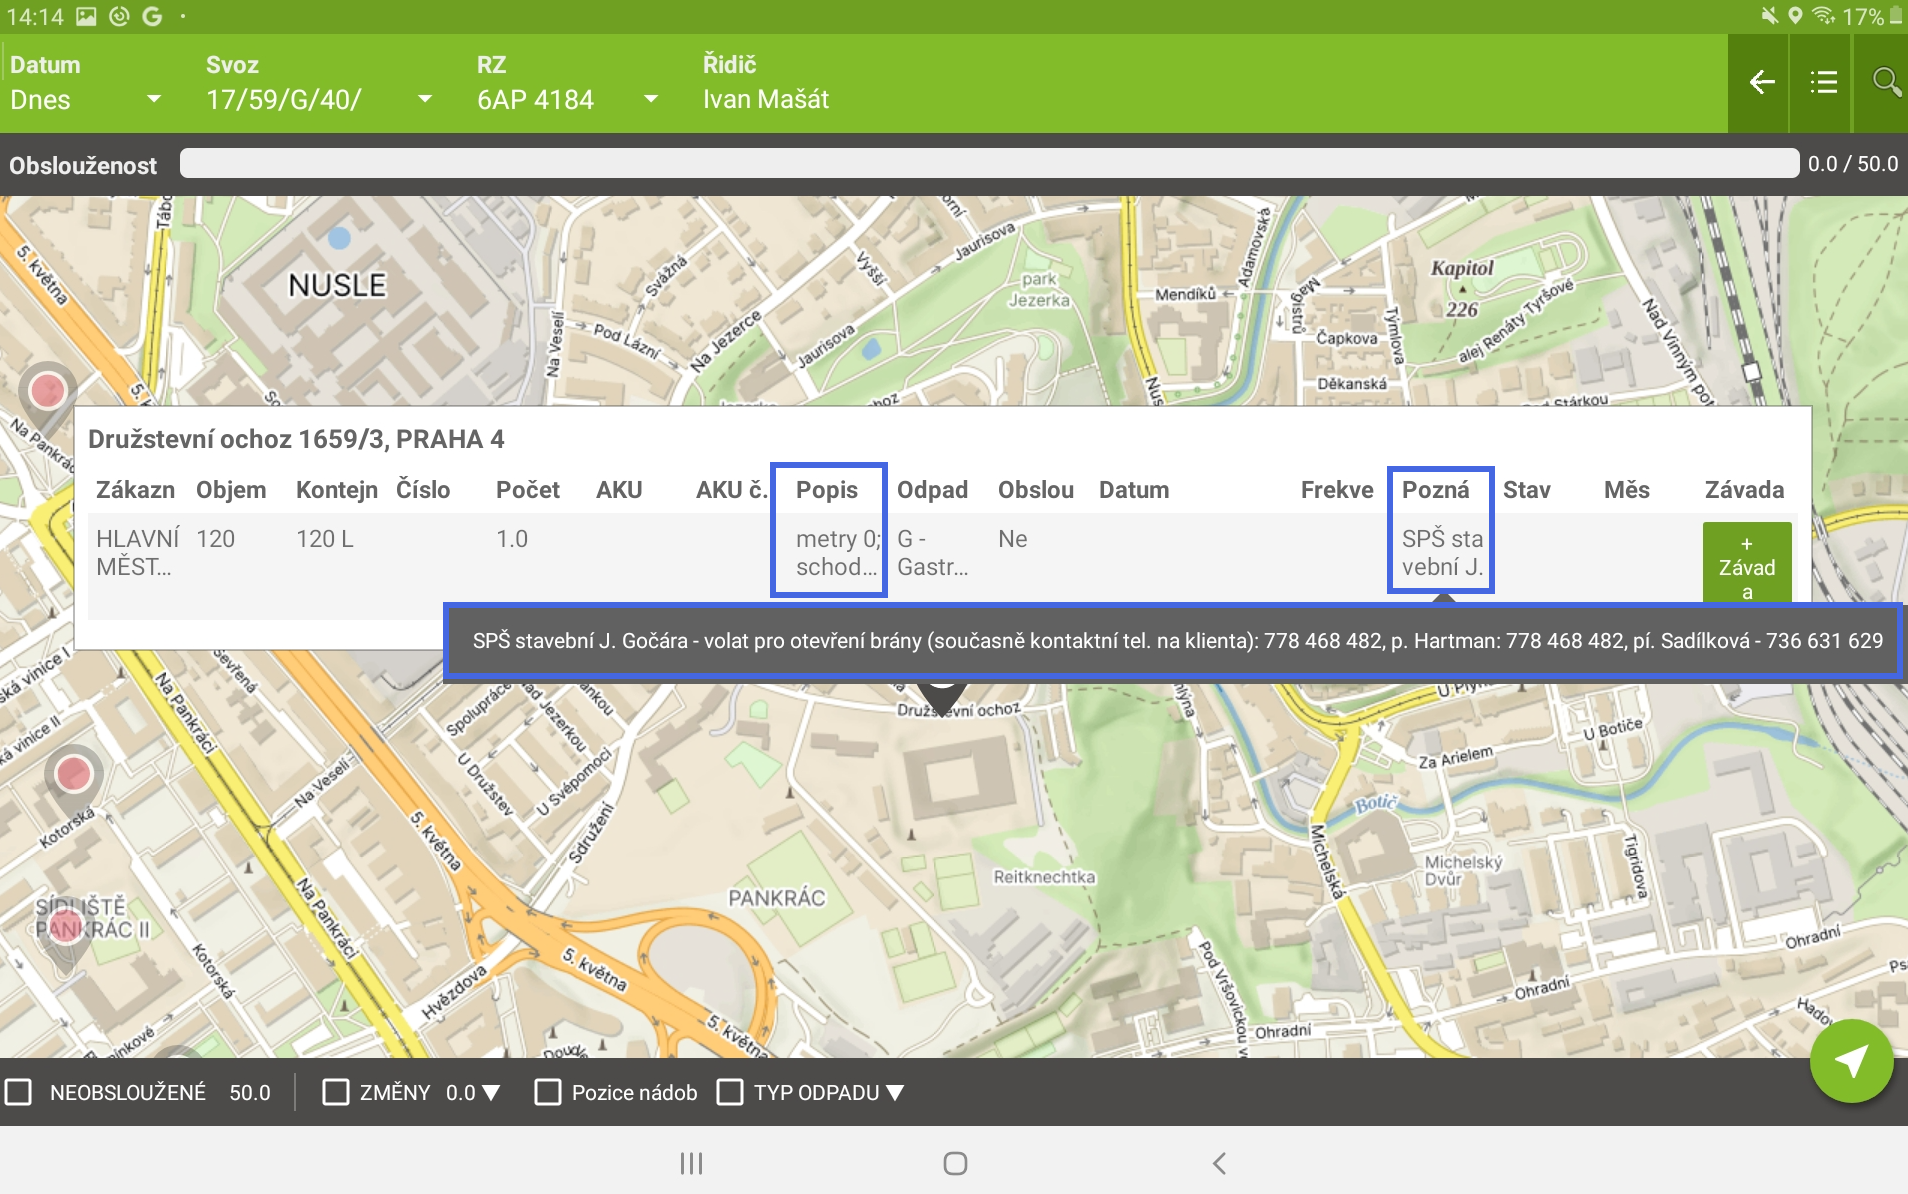Open the list view icon
Image resolution: width=1908 pixels, height=1194 pixels.
click(x=1823, y=82)
